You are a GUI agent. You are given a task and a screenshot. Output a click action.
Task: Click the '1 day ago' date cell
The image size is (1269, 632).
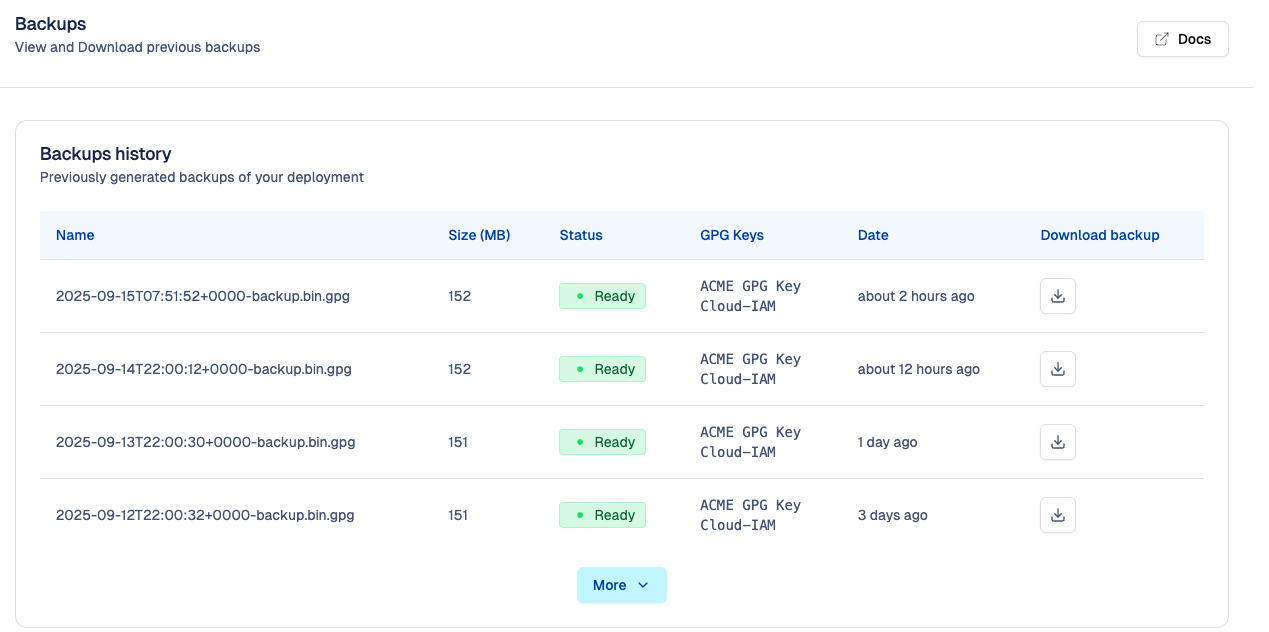click(887, 442)
